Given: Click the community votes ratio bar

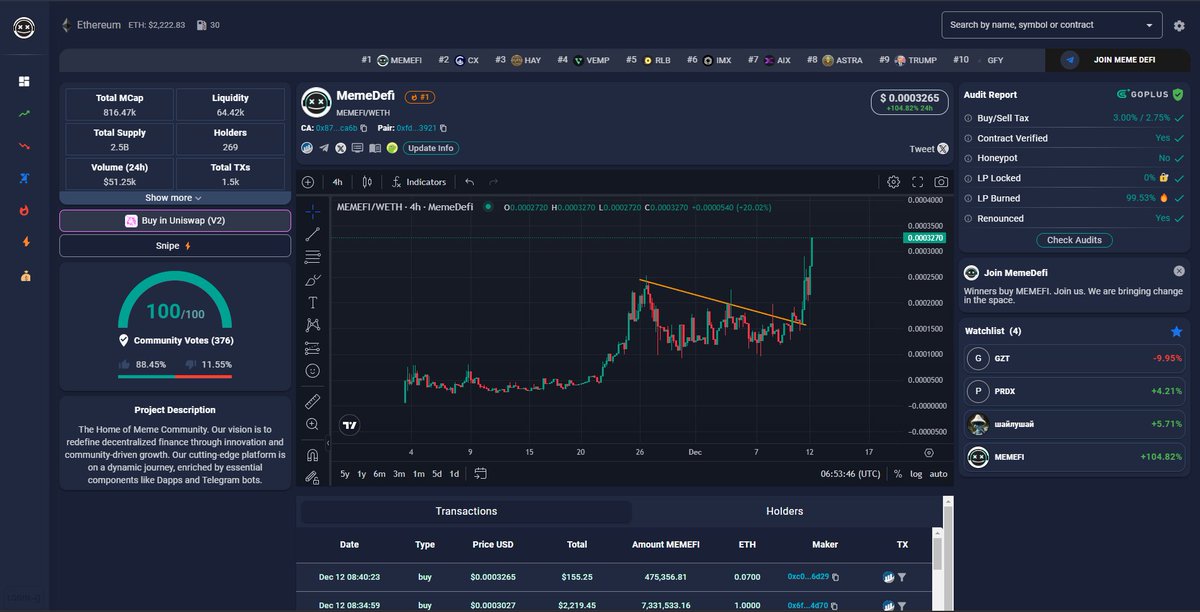Looking at the screenshot, I should click(175, 376).
